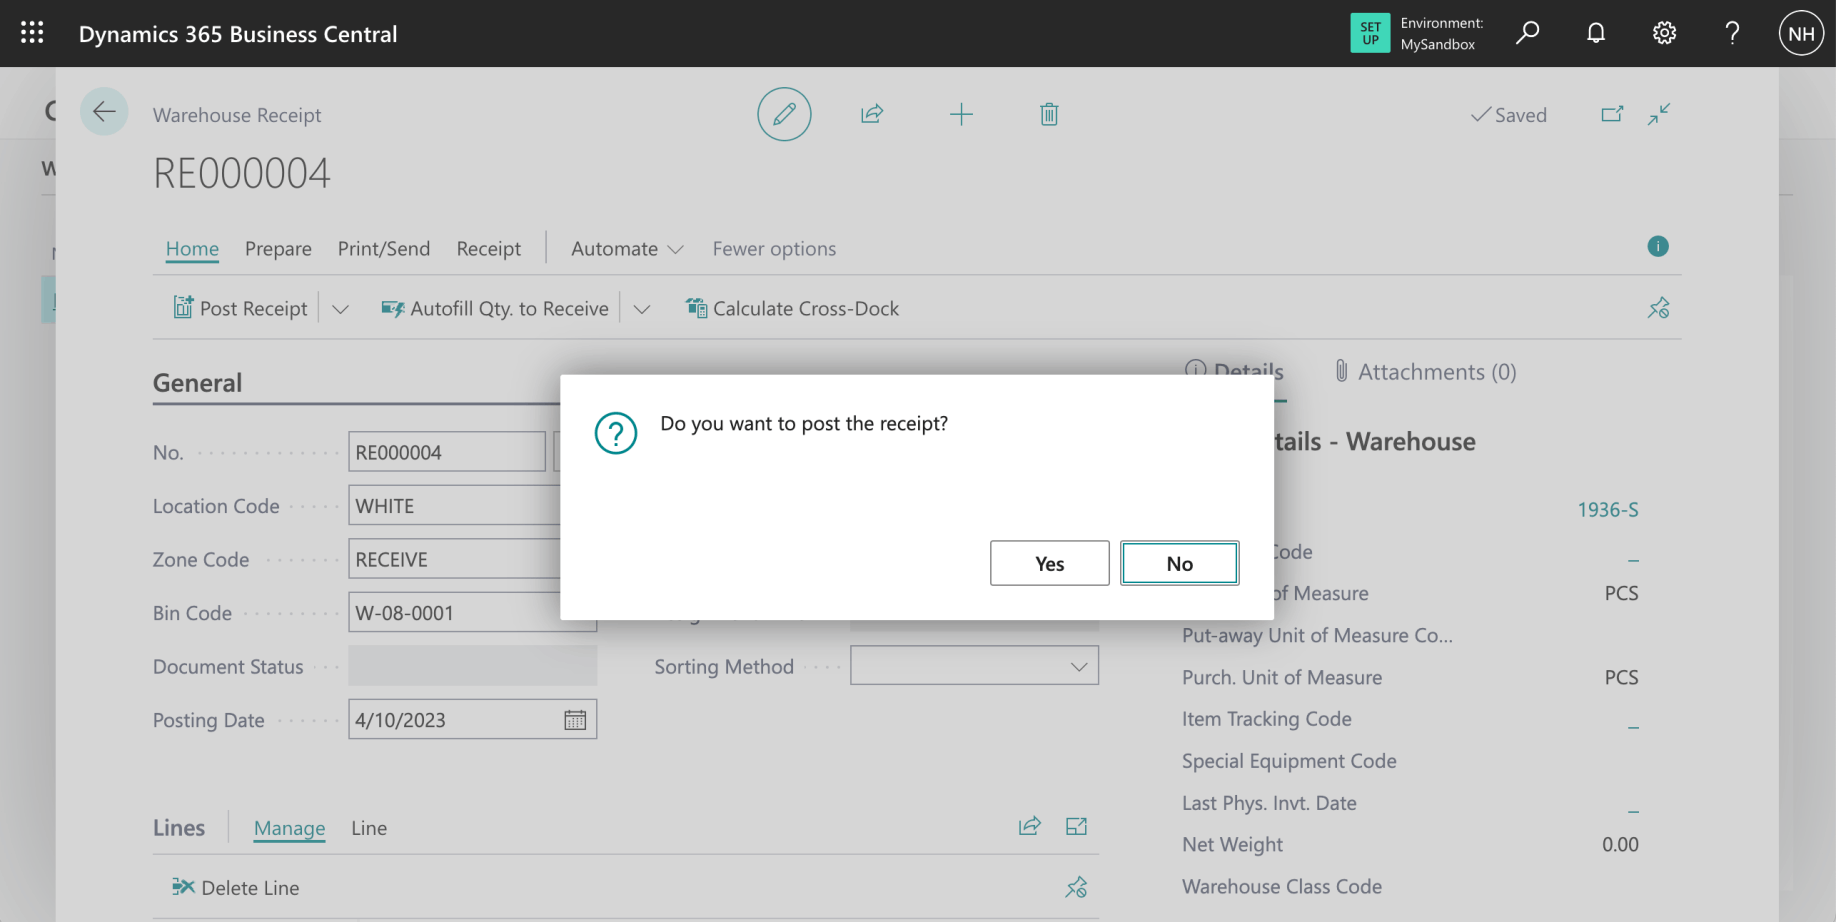Click Post Receipt action
The image size is (1836, 922).
click(x=240, y=308)
